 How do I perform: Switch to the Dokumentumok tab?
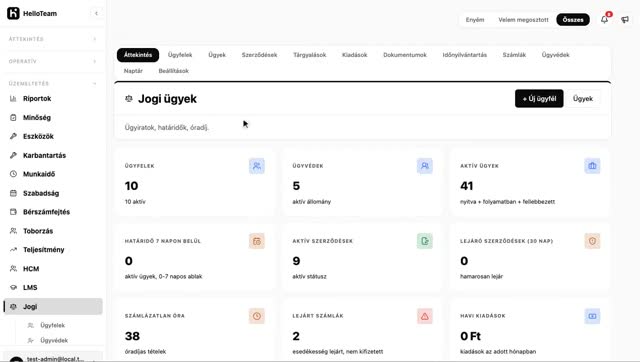[x=405, y=55]
